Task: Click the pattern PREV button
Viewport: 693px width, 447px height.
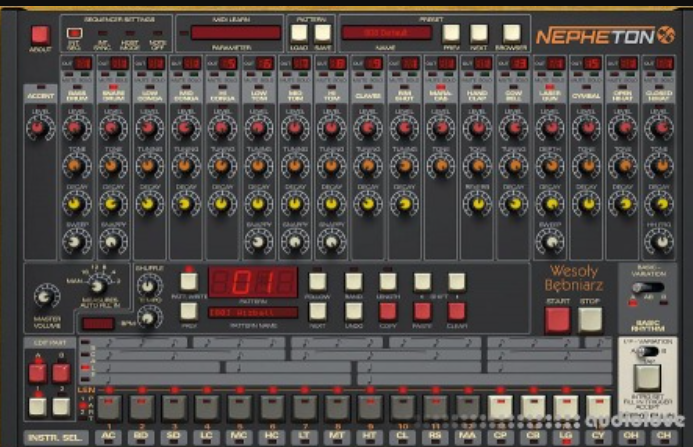Action: click(189, 312)
